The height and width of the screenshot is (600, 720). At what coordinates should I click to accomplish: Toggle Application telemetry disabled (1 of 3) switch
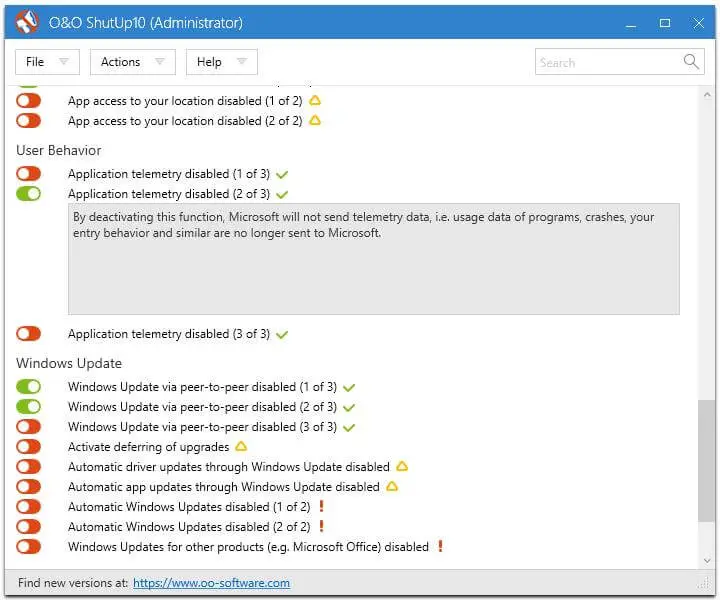point(28,174)
